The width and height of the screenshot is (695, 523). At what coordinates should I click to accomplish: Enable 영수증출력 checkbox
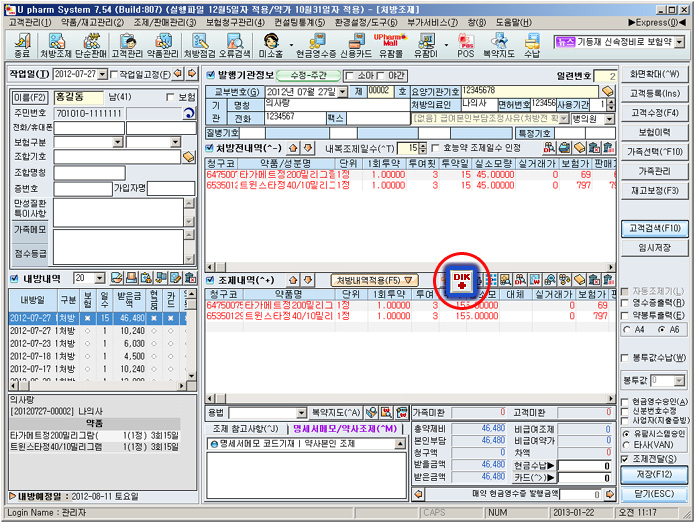[x=625, y=303]
